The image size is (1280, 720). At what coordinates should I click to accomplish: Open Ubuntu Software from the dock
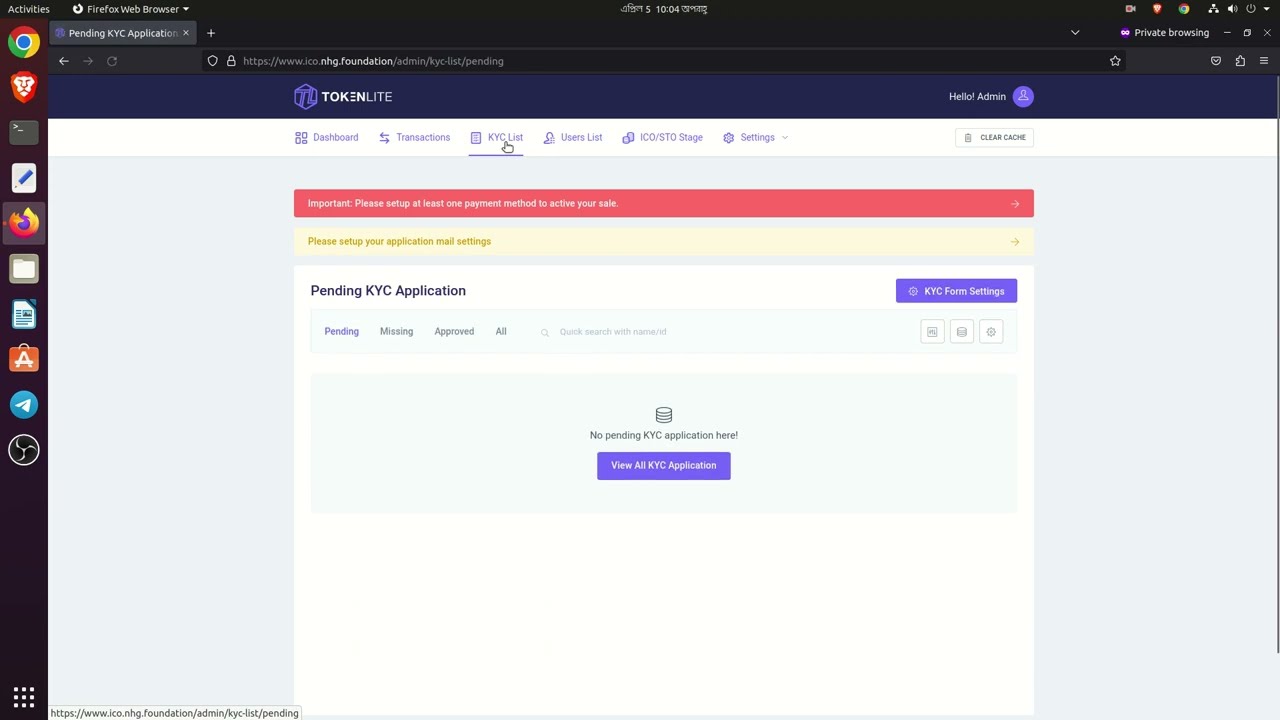tap(24, 359)
